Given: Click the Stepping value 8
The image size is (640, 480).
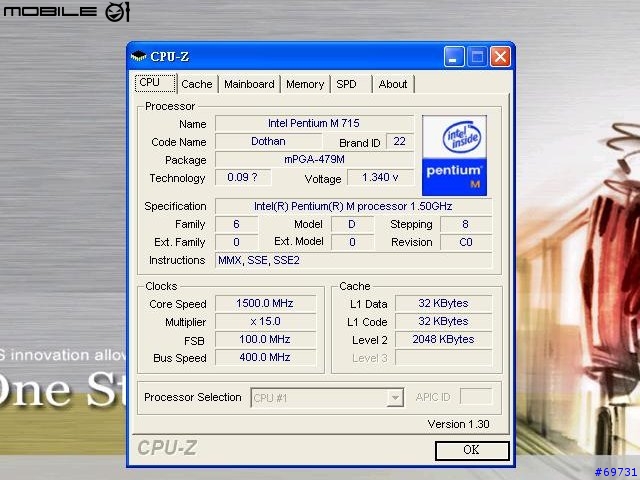Looking at the screenshot, I should (466, 224).
